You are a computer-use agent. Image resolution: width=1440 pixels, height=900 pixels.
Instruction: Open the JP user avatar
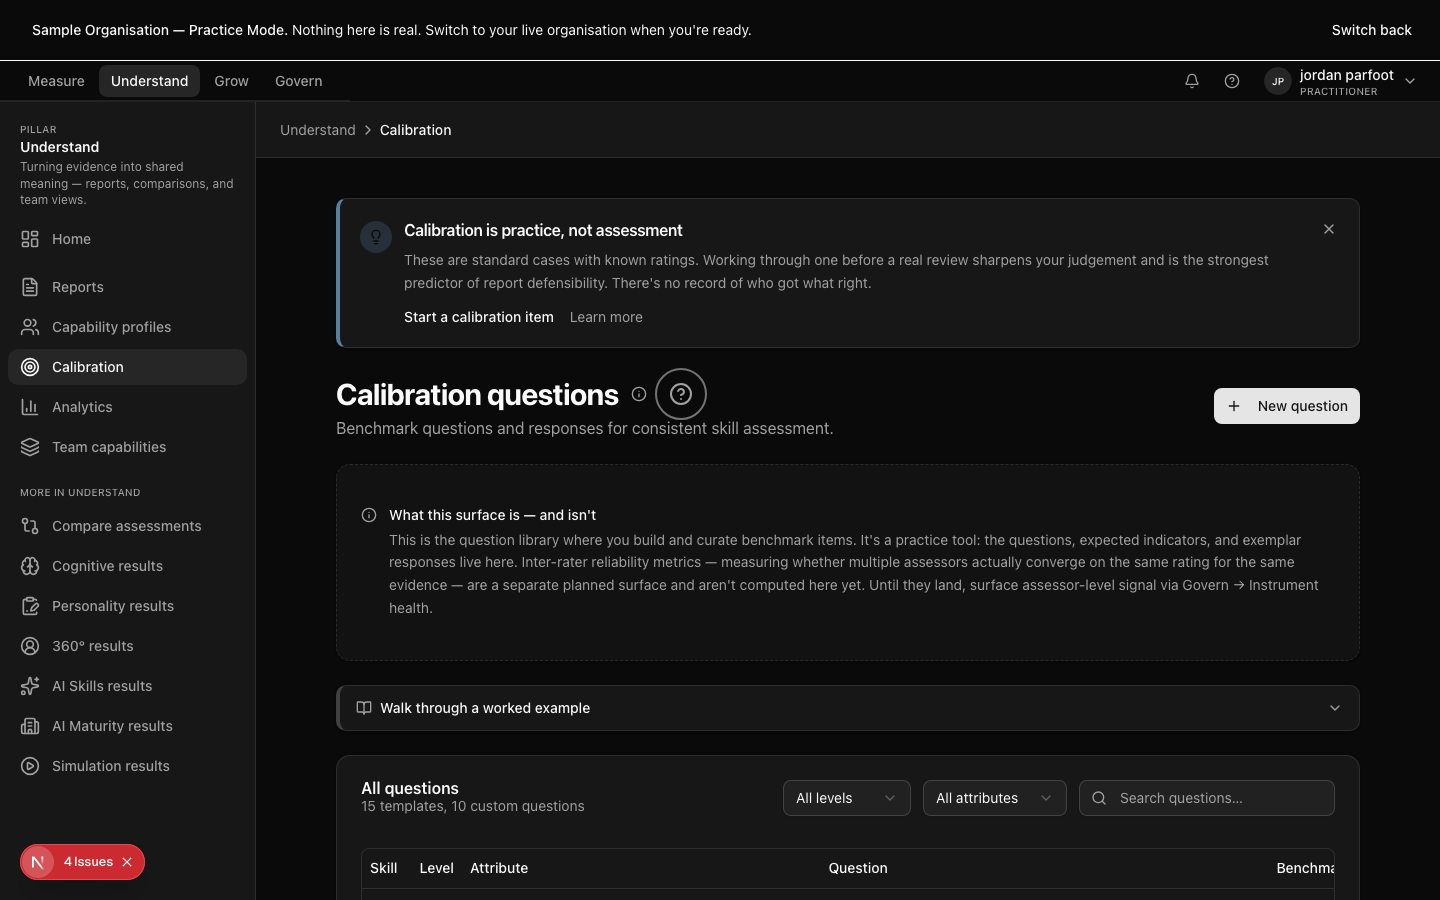pyautogui.click(x=1278, y=81)
